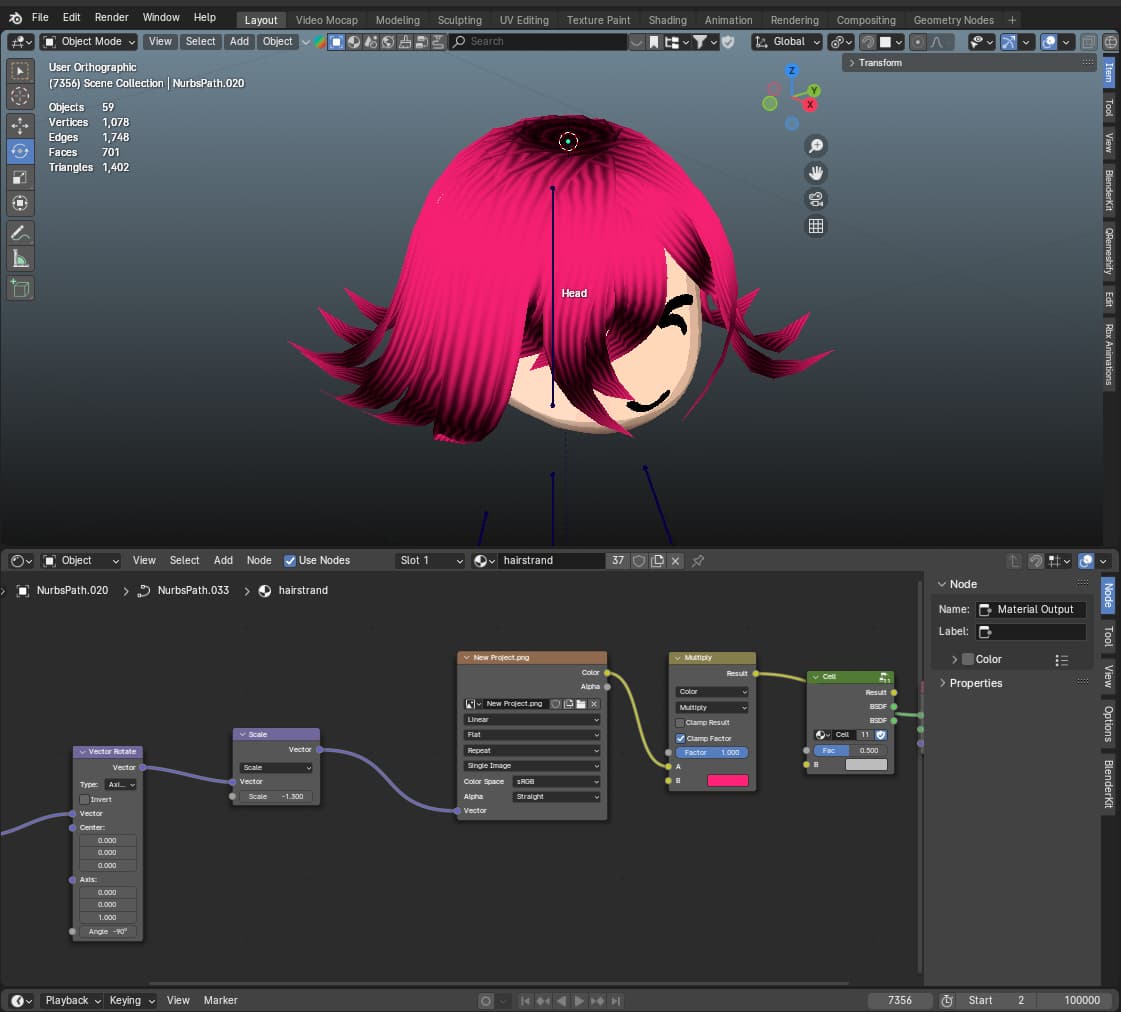The image size is (1121, 1012).
Task: Uncheck Clamp Factor on the Multiply node
Action: (x=681, y=738)
